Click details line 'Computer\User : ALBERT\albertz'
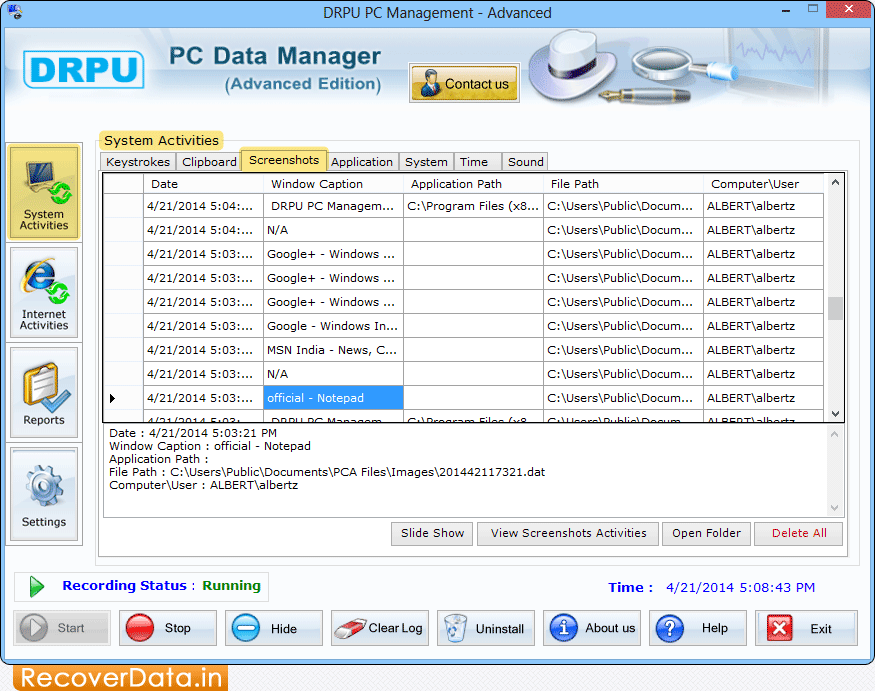 (x=204, y=485)
